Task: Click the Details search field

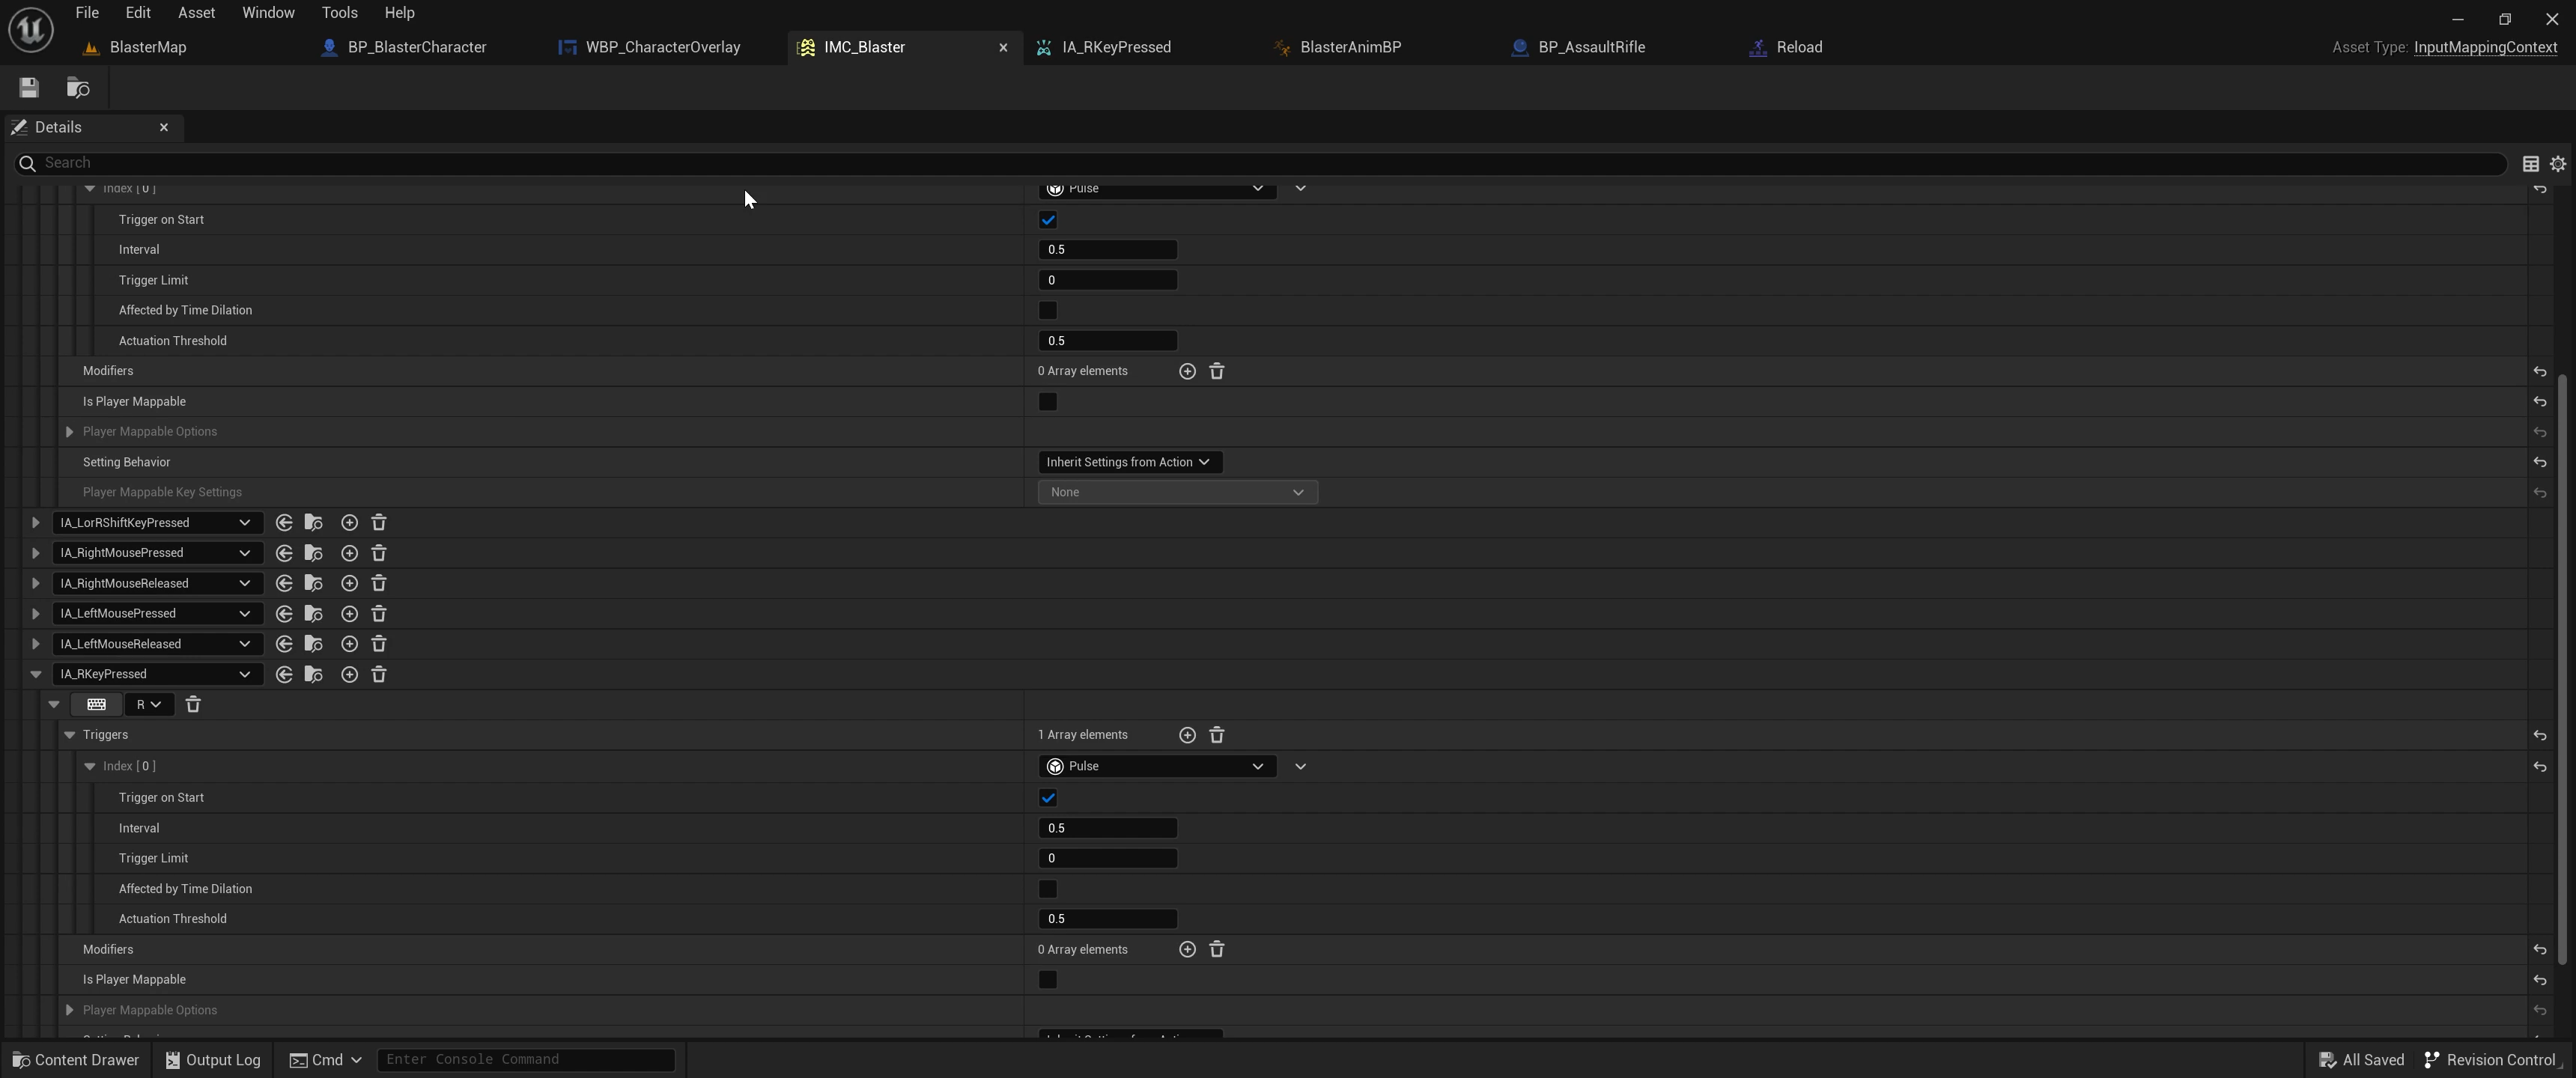Action: tap(1260, 163)
